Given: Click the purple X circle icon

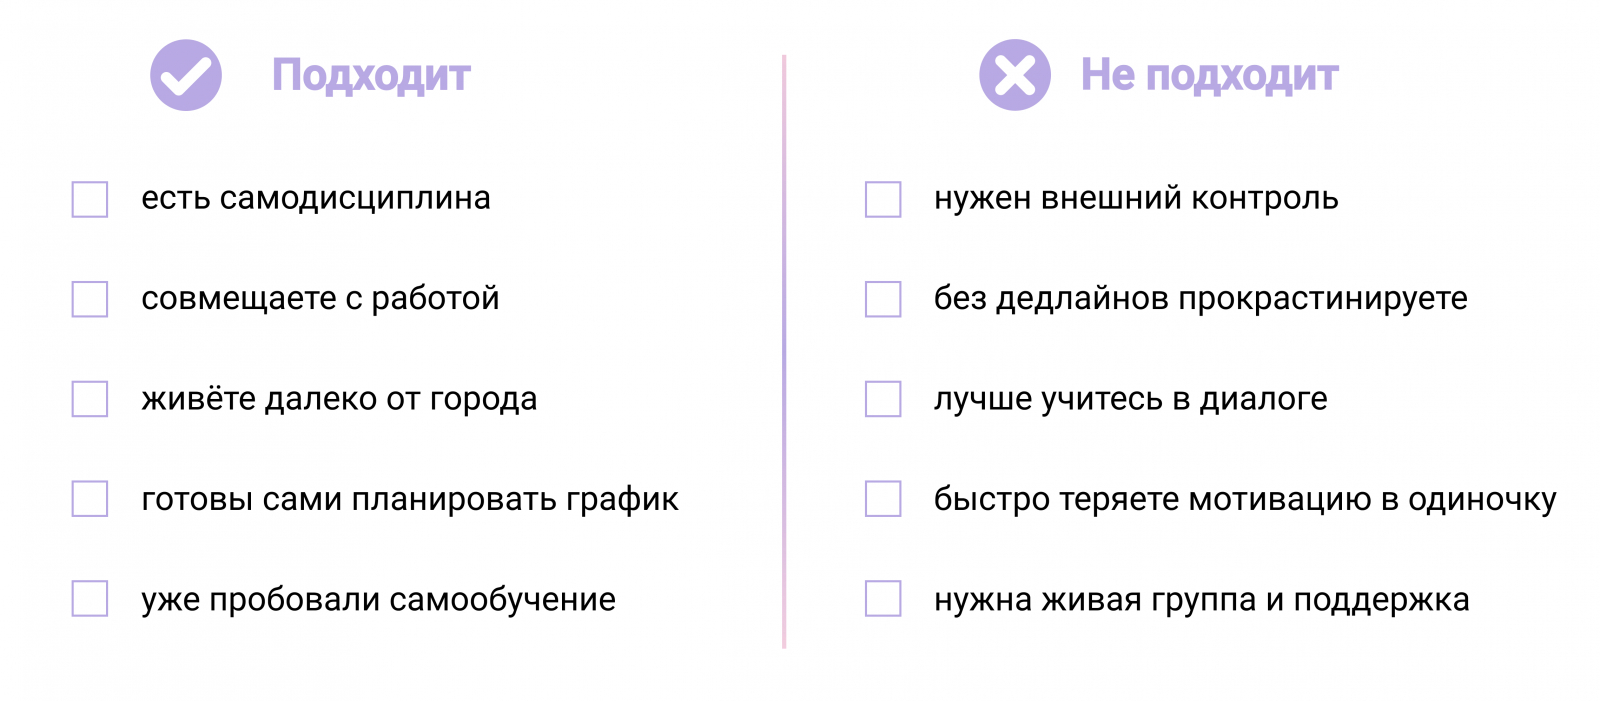Looking at the screenshot, I should tap(1014, 75).
